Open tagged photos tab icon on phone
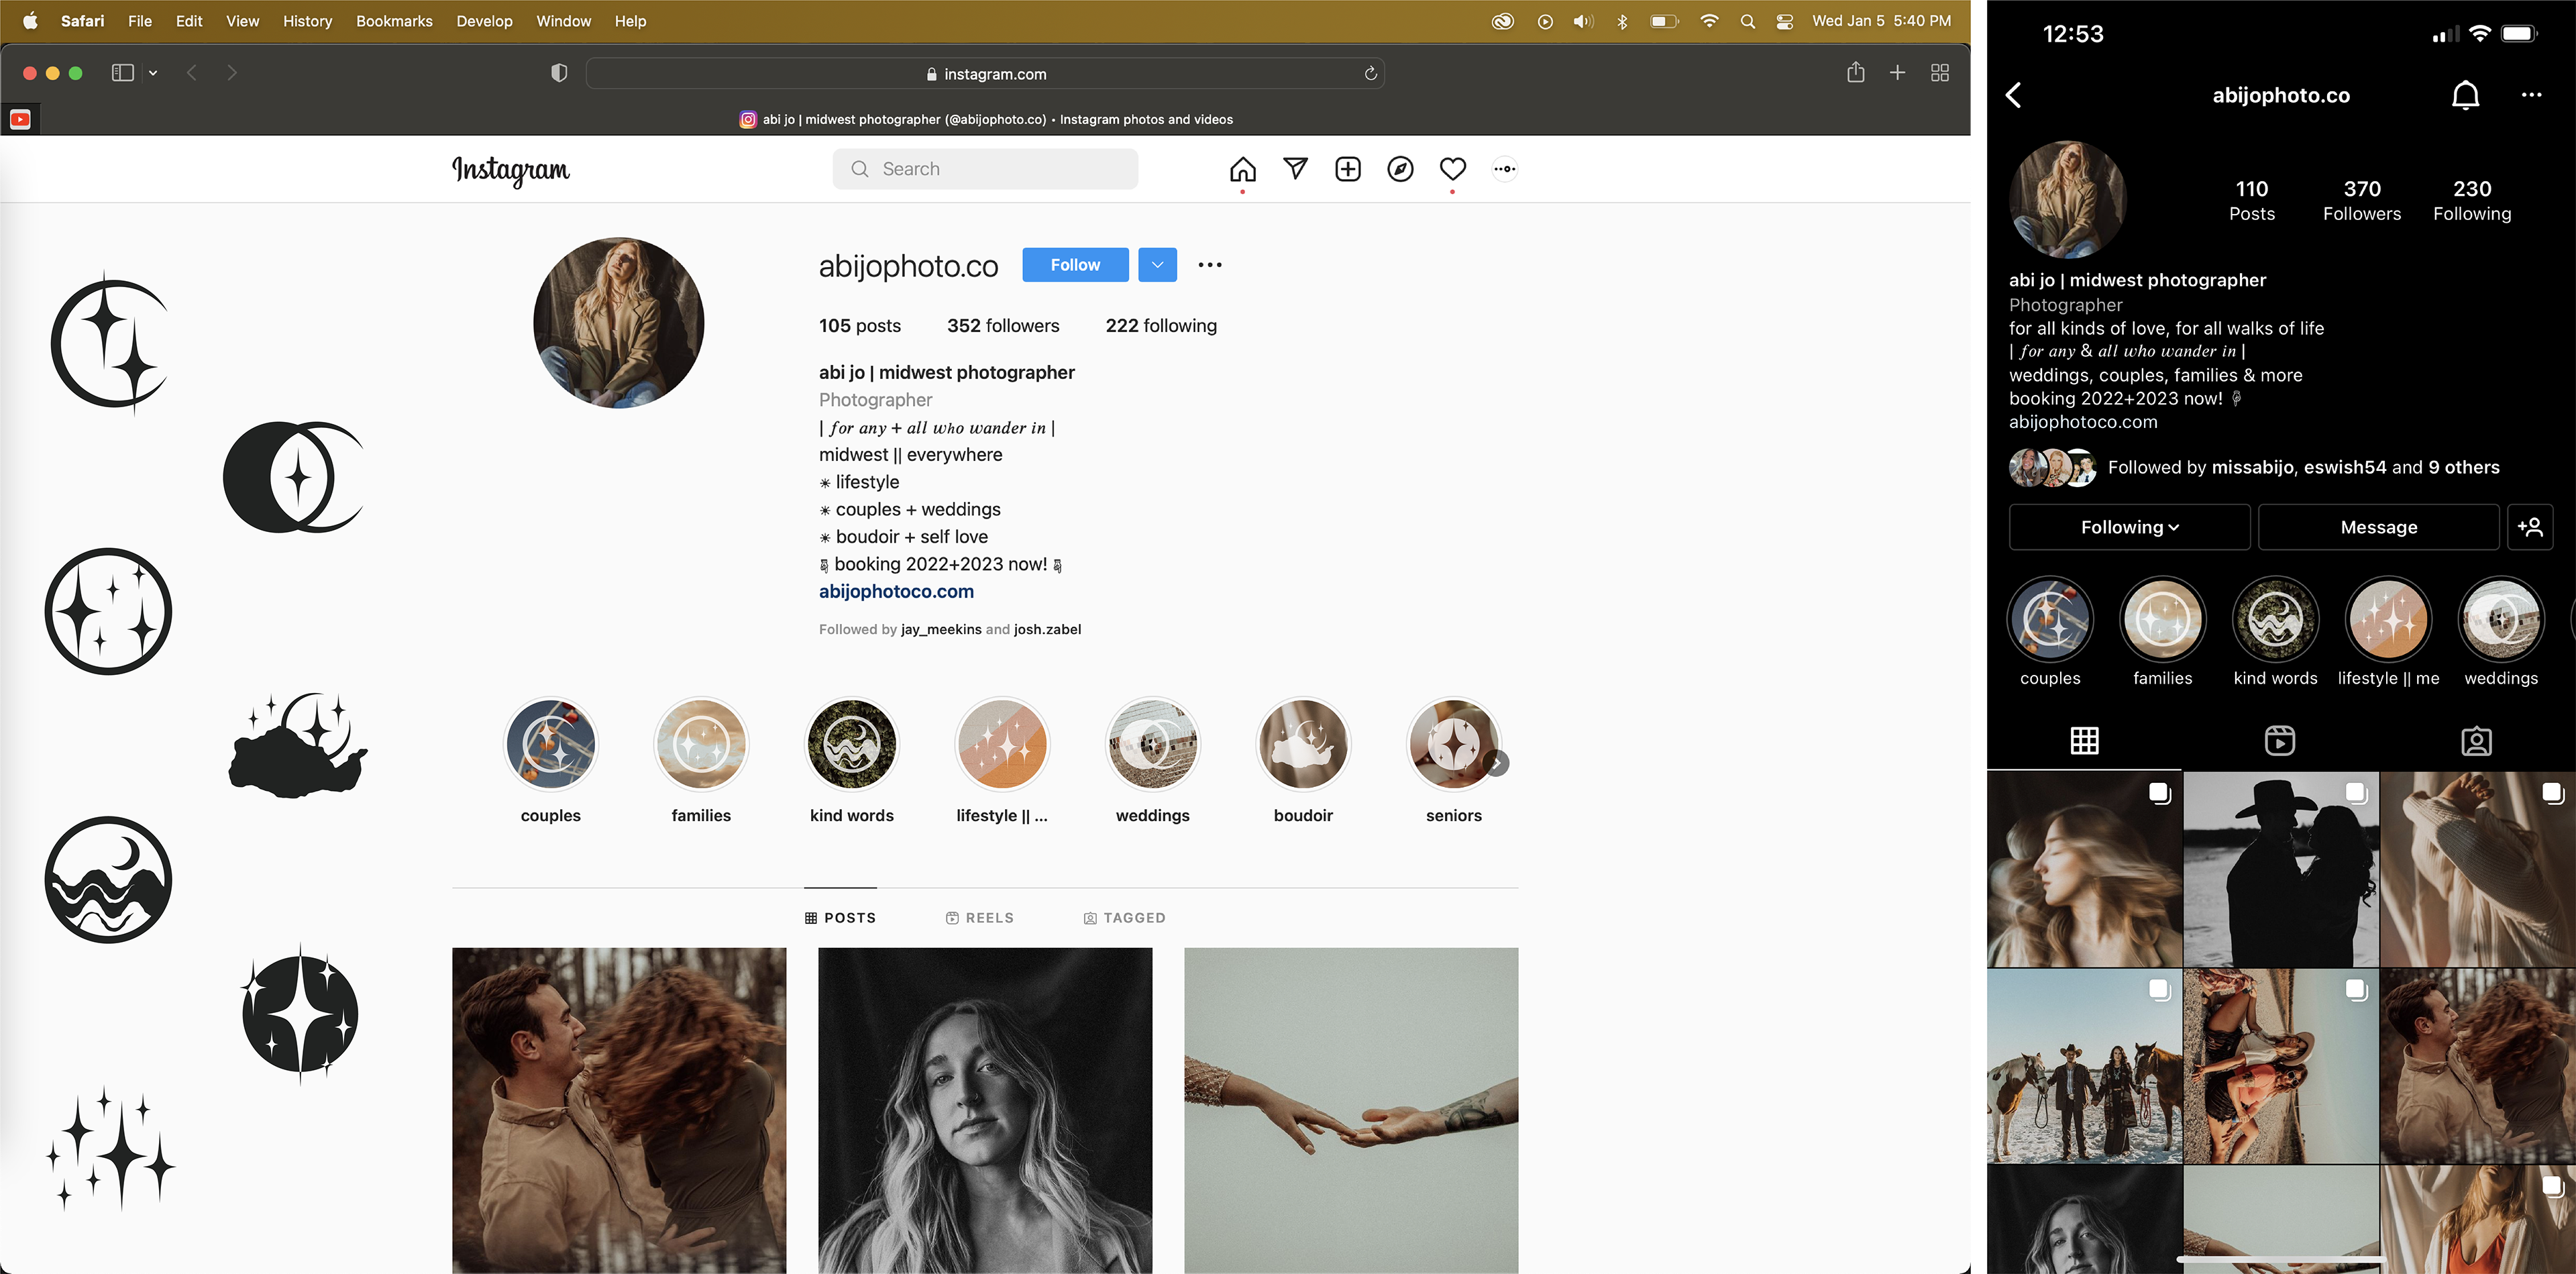The width and height of the screenshot is (2576, 1274). [x=2475, y=741]
